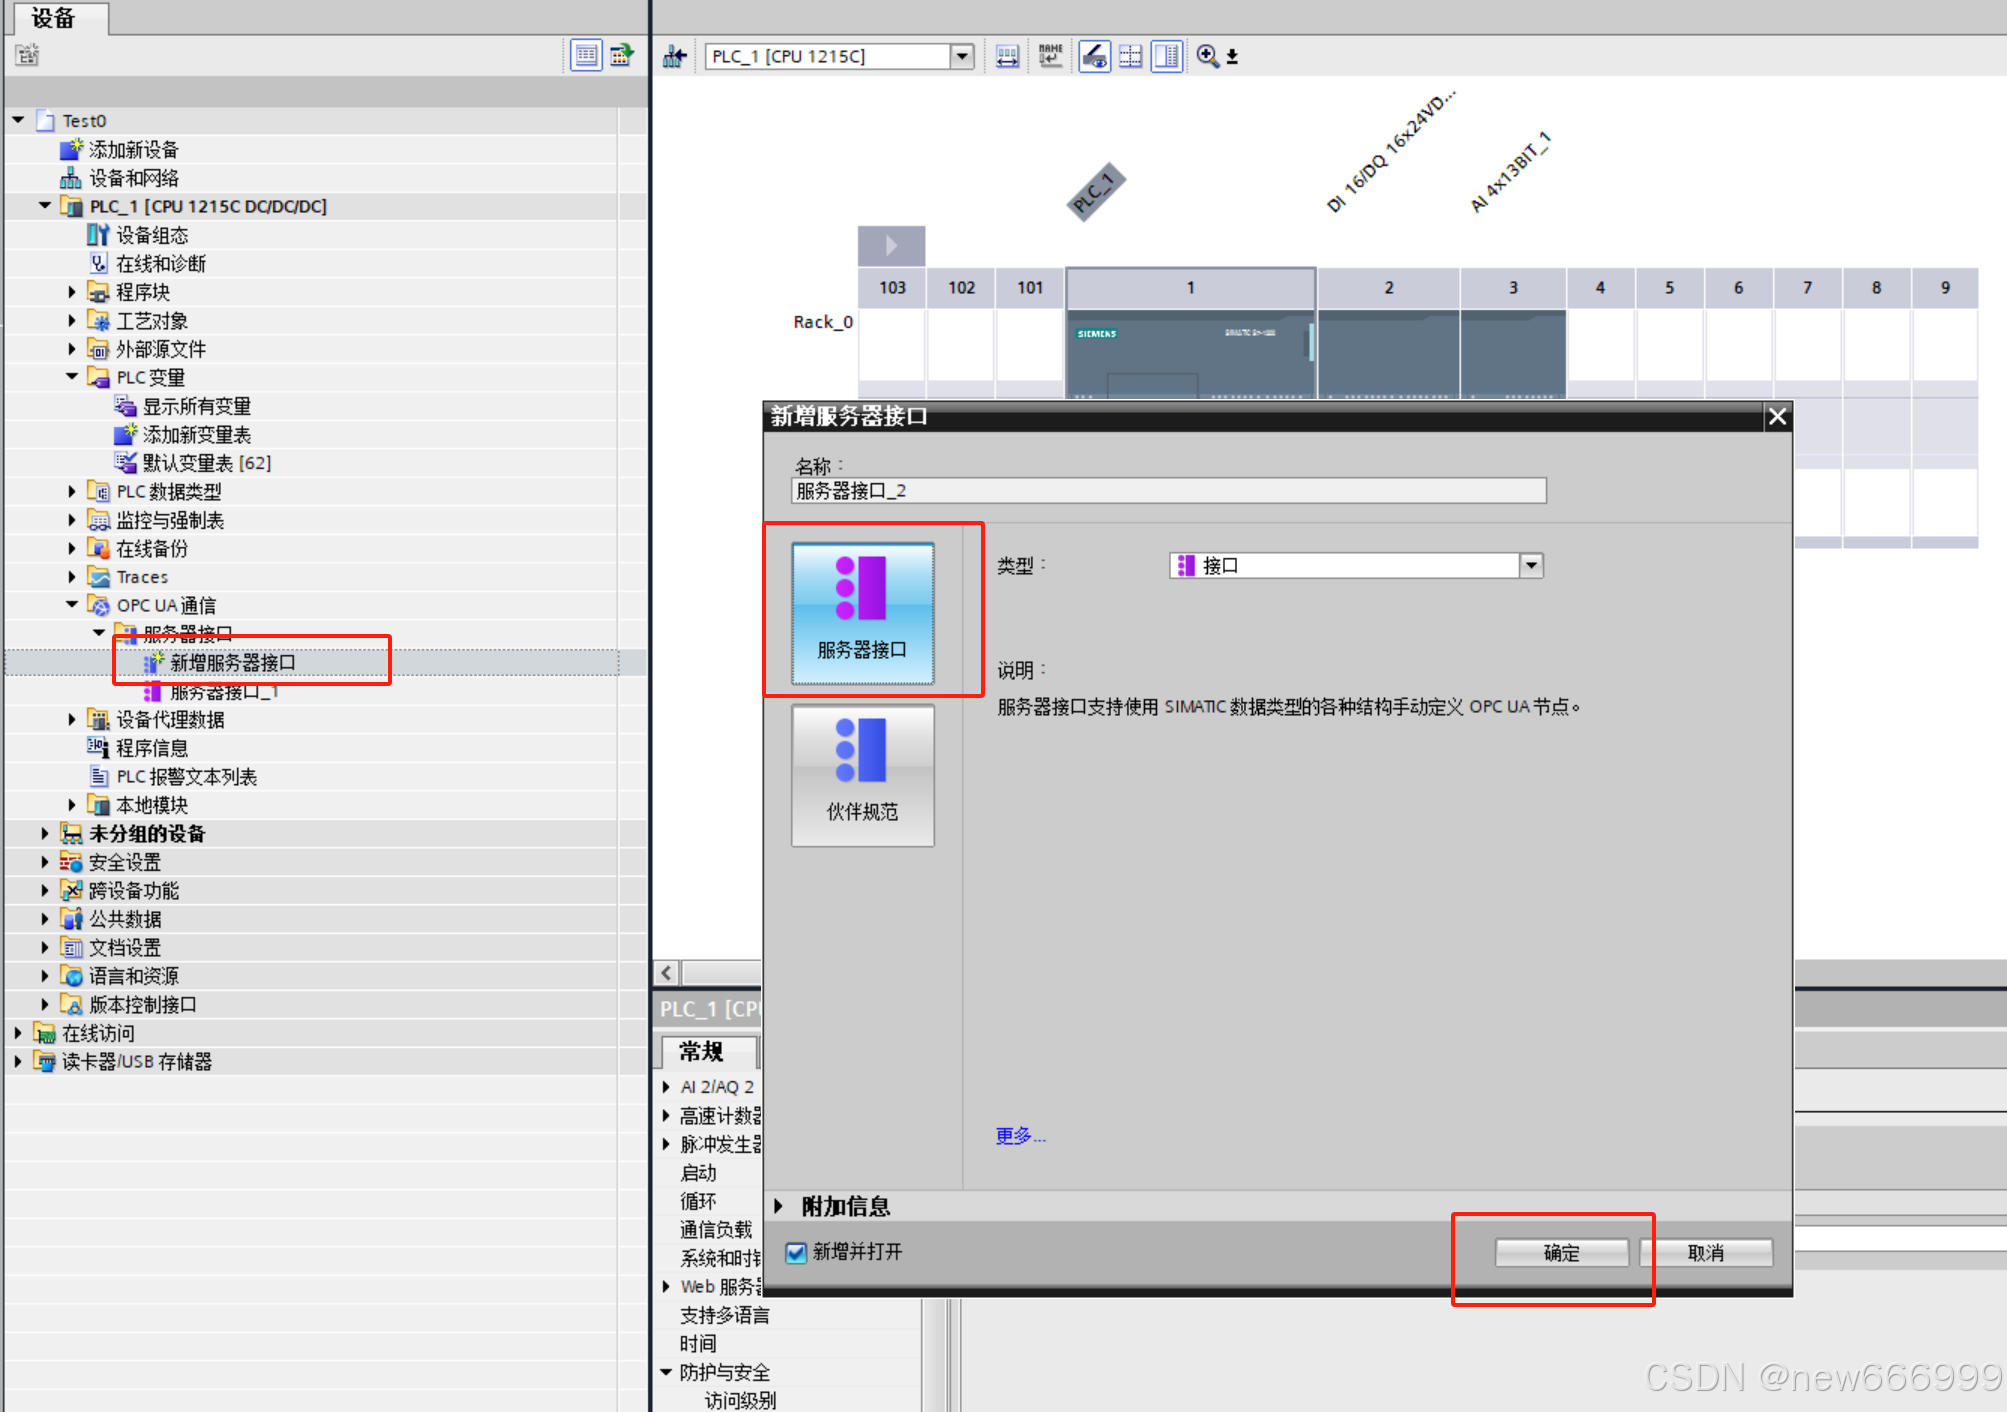
Task: Toggle the show address labels toolbar button
Action: (1094, 56)
